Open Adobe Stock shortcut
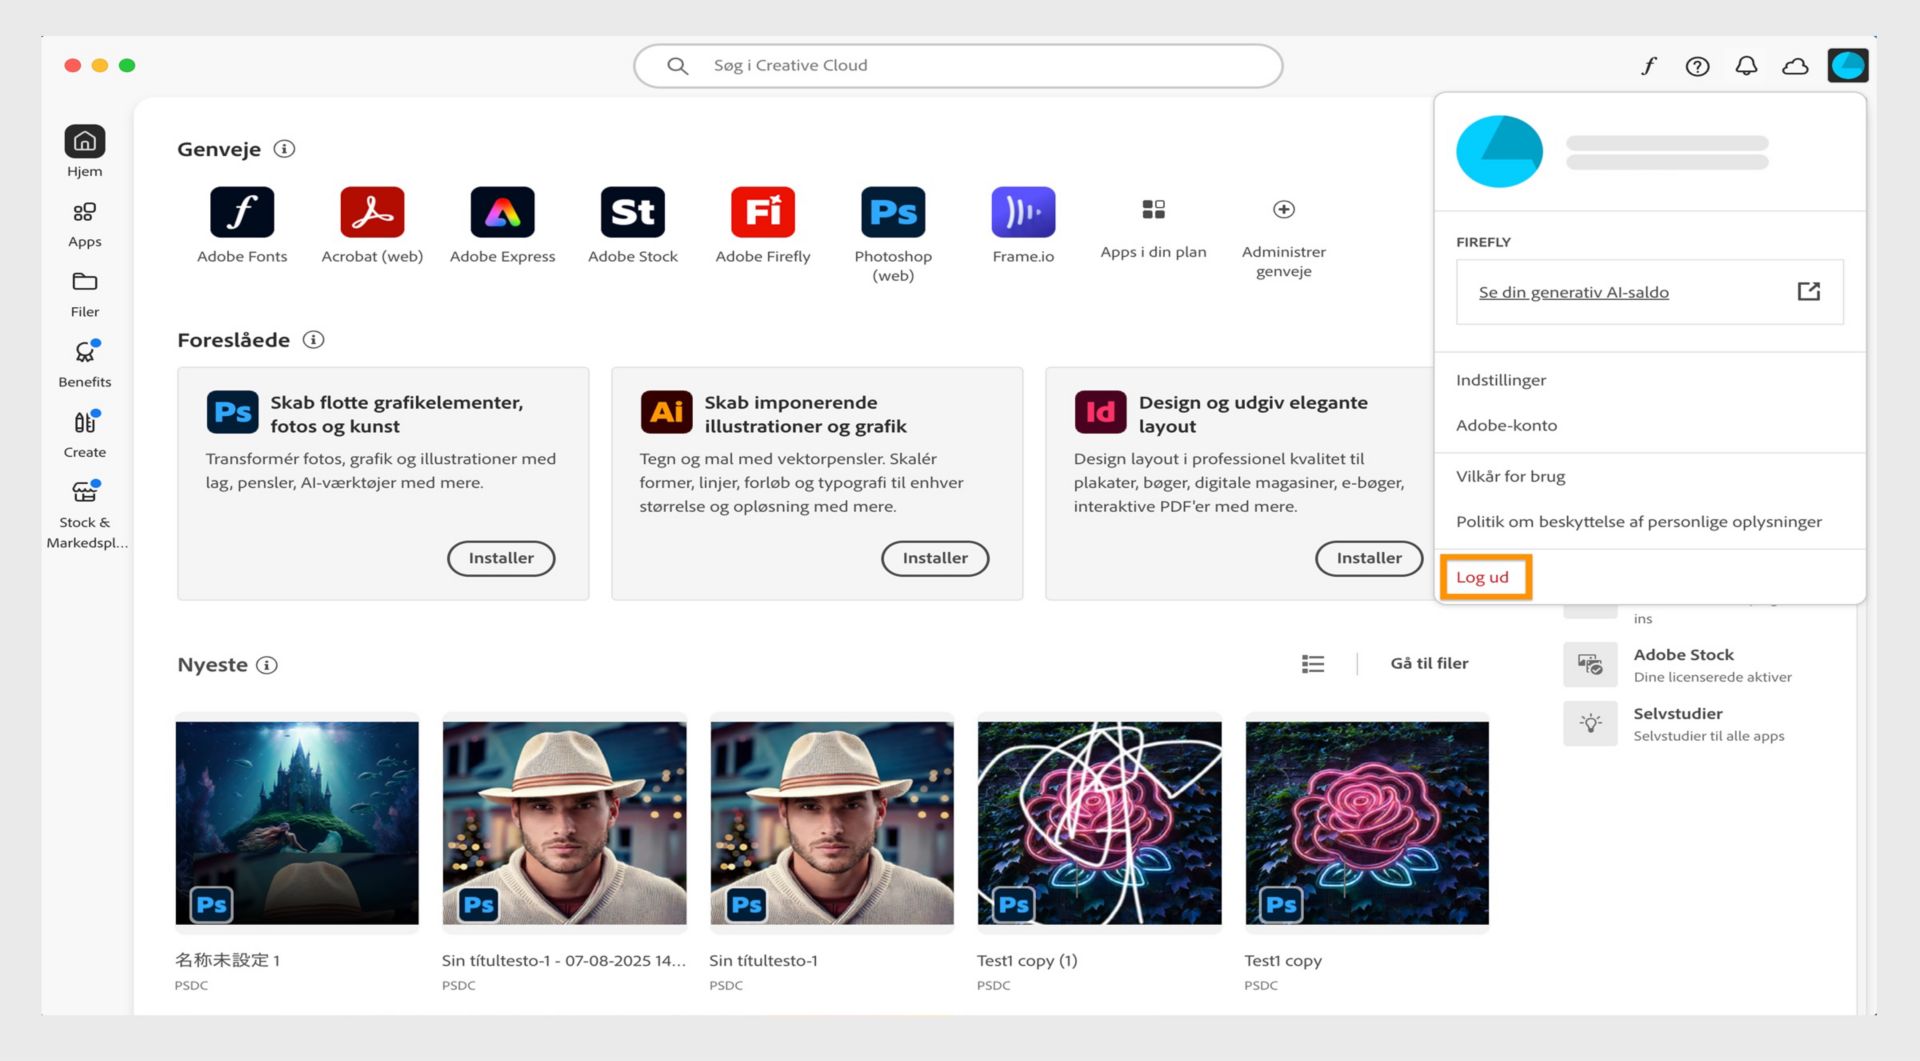The height and width of the screenshot is (1061, 1920). (632, 212)
